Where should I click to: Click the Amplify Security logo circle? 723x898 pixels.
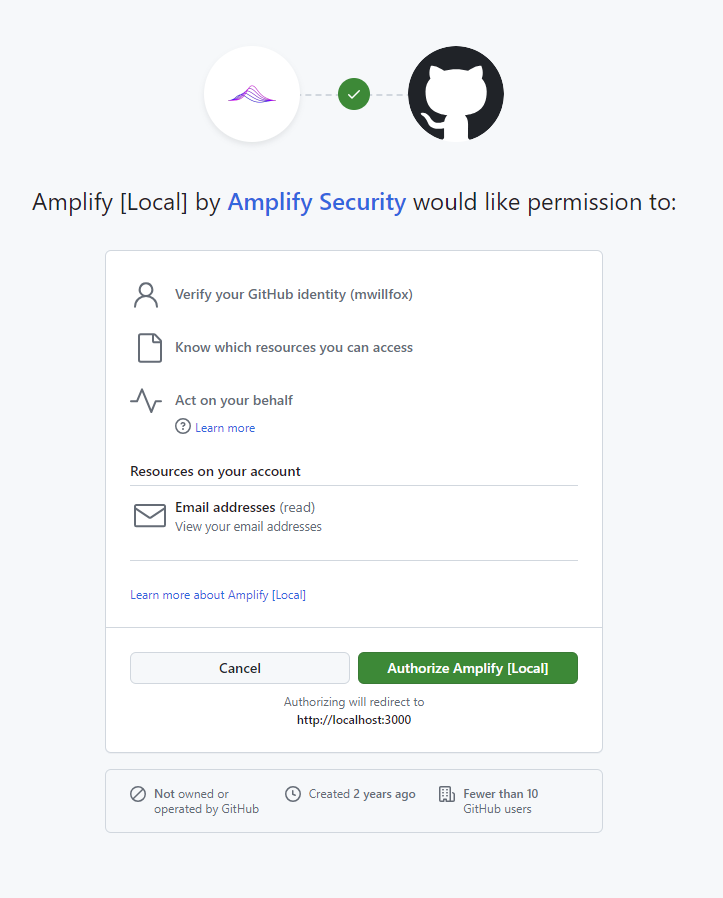point(252,94)
